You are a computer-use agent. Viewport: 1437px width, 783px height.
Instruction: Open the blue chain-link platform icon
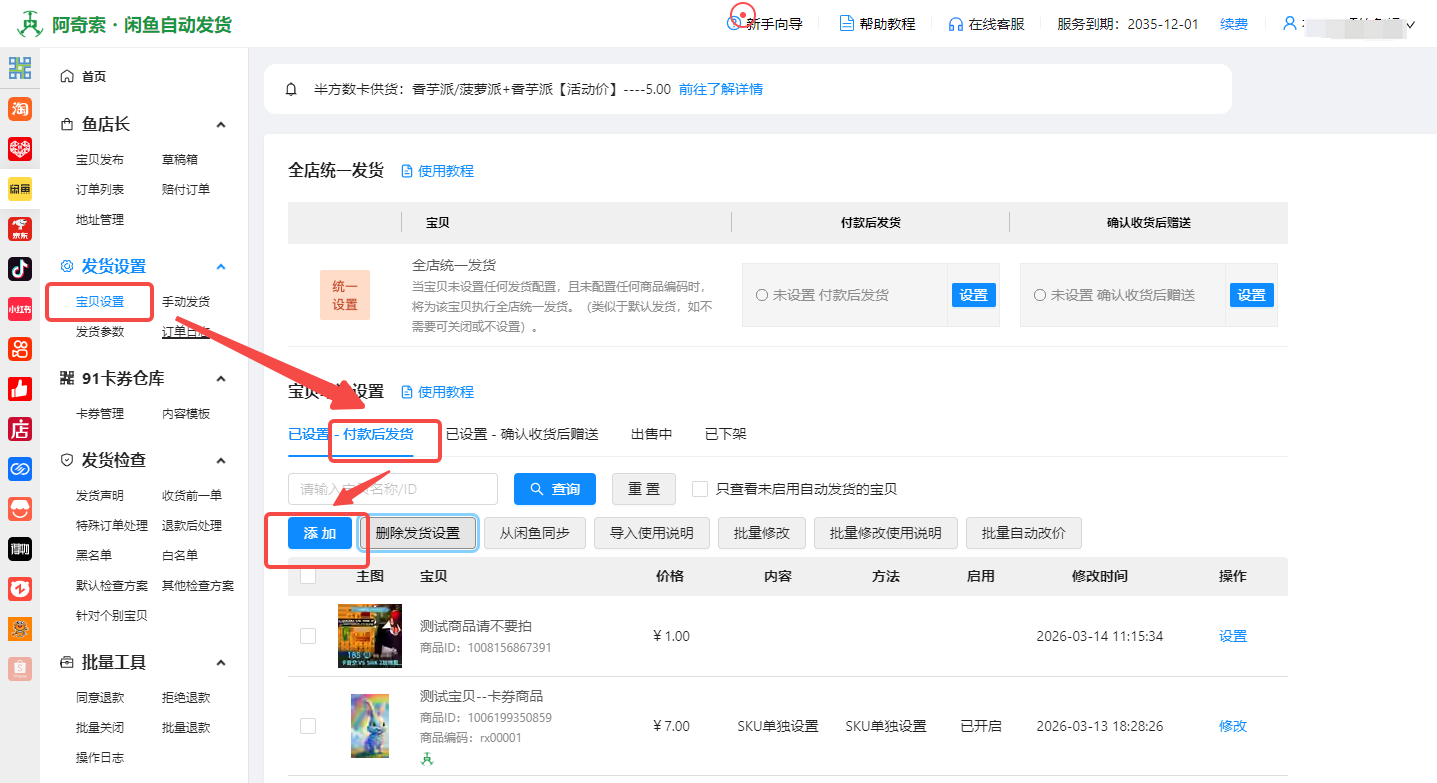tap(20, 469)
